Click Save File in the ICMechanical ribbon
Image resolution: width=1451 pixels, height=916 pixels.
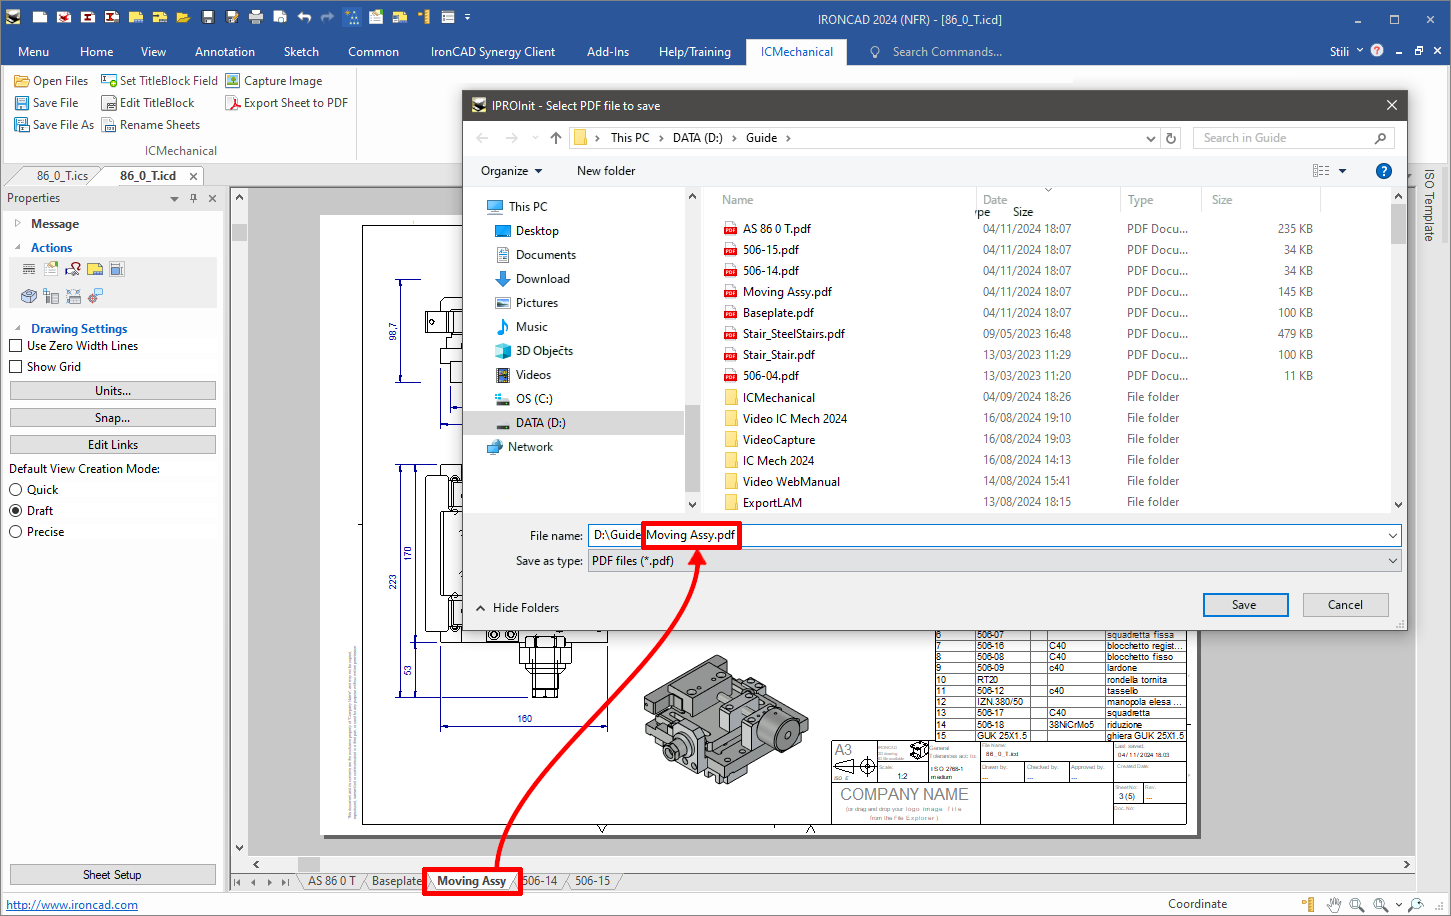[x=46, y=103]
